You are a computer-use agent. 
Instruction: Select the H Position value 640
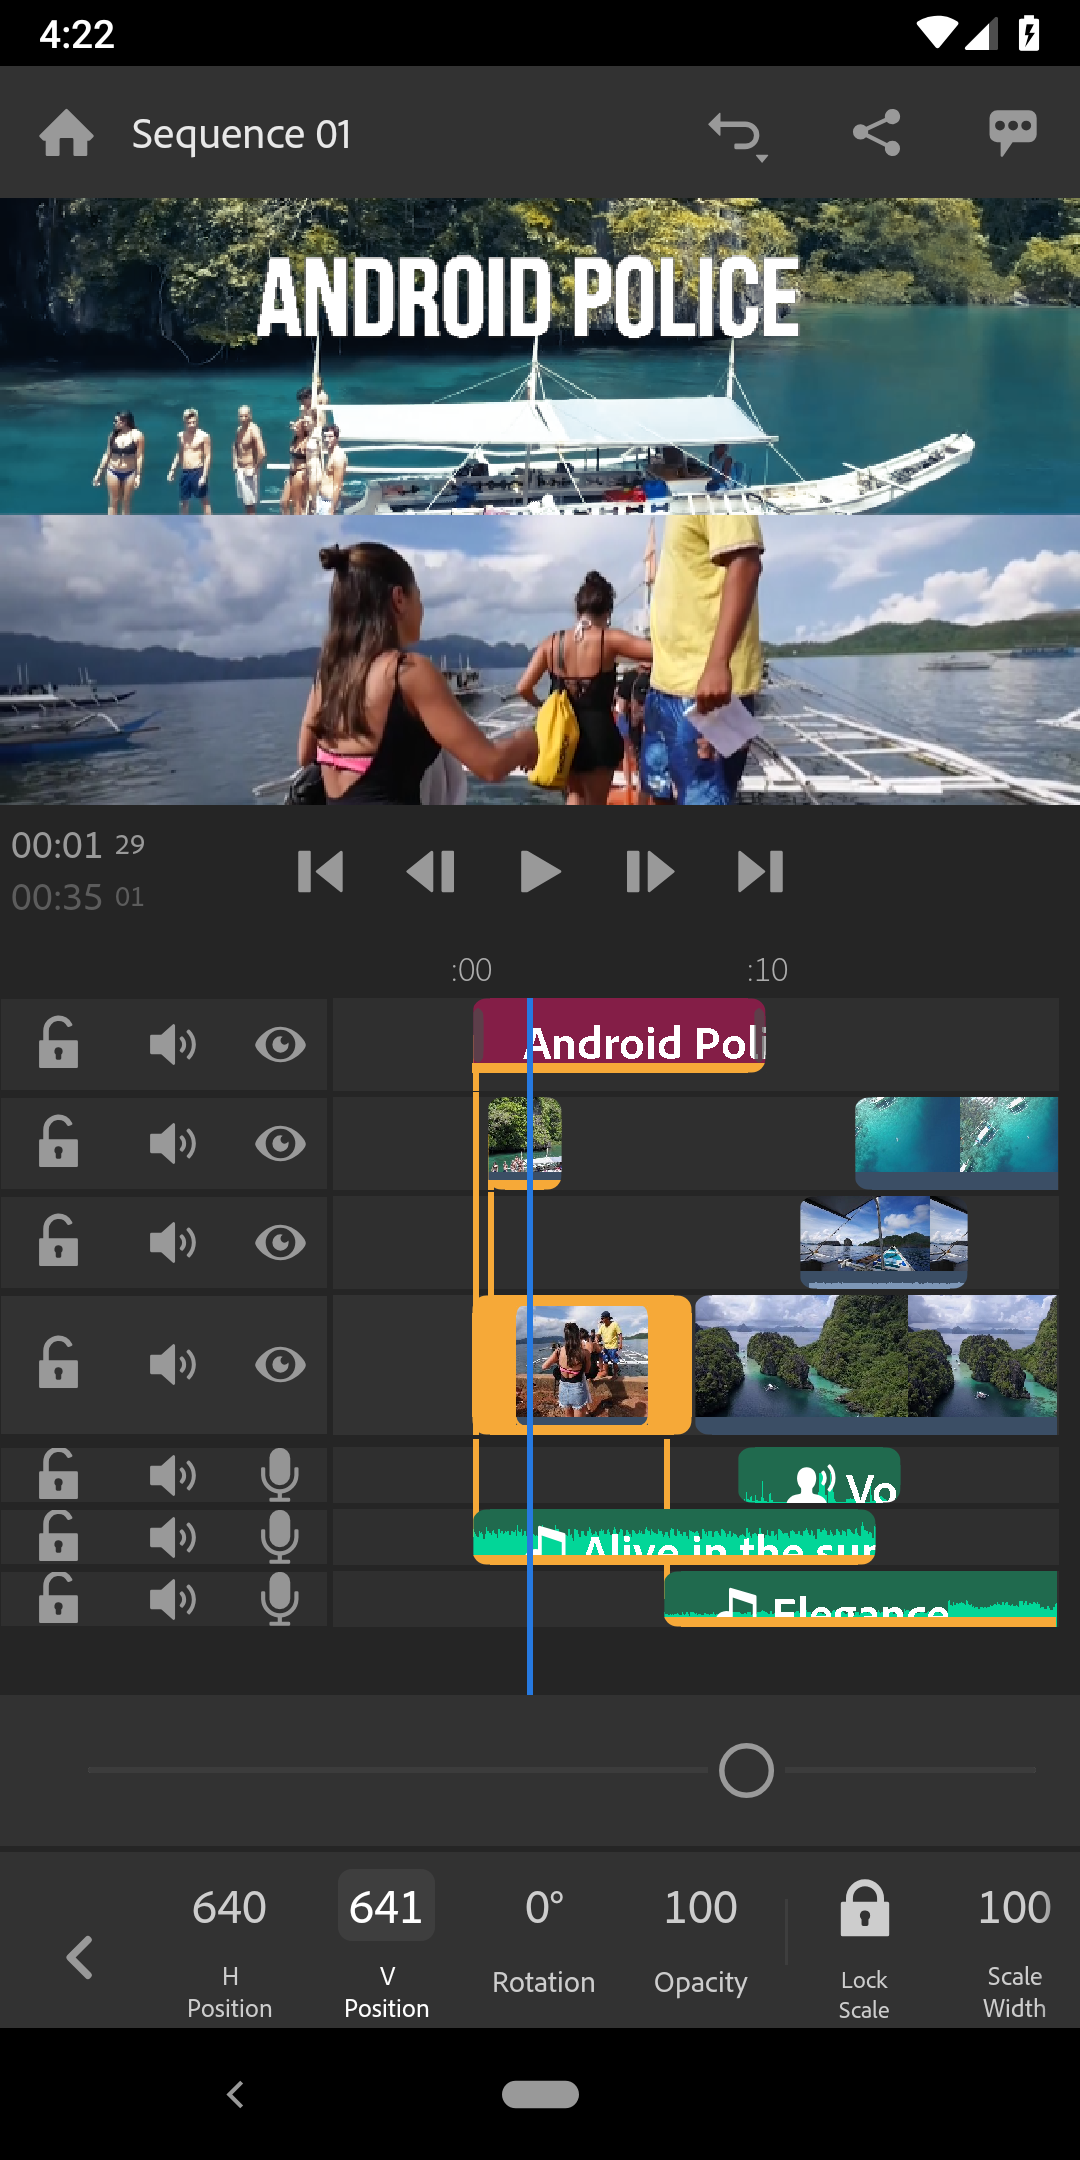coord(229,1907)
